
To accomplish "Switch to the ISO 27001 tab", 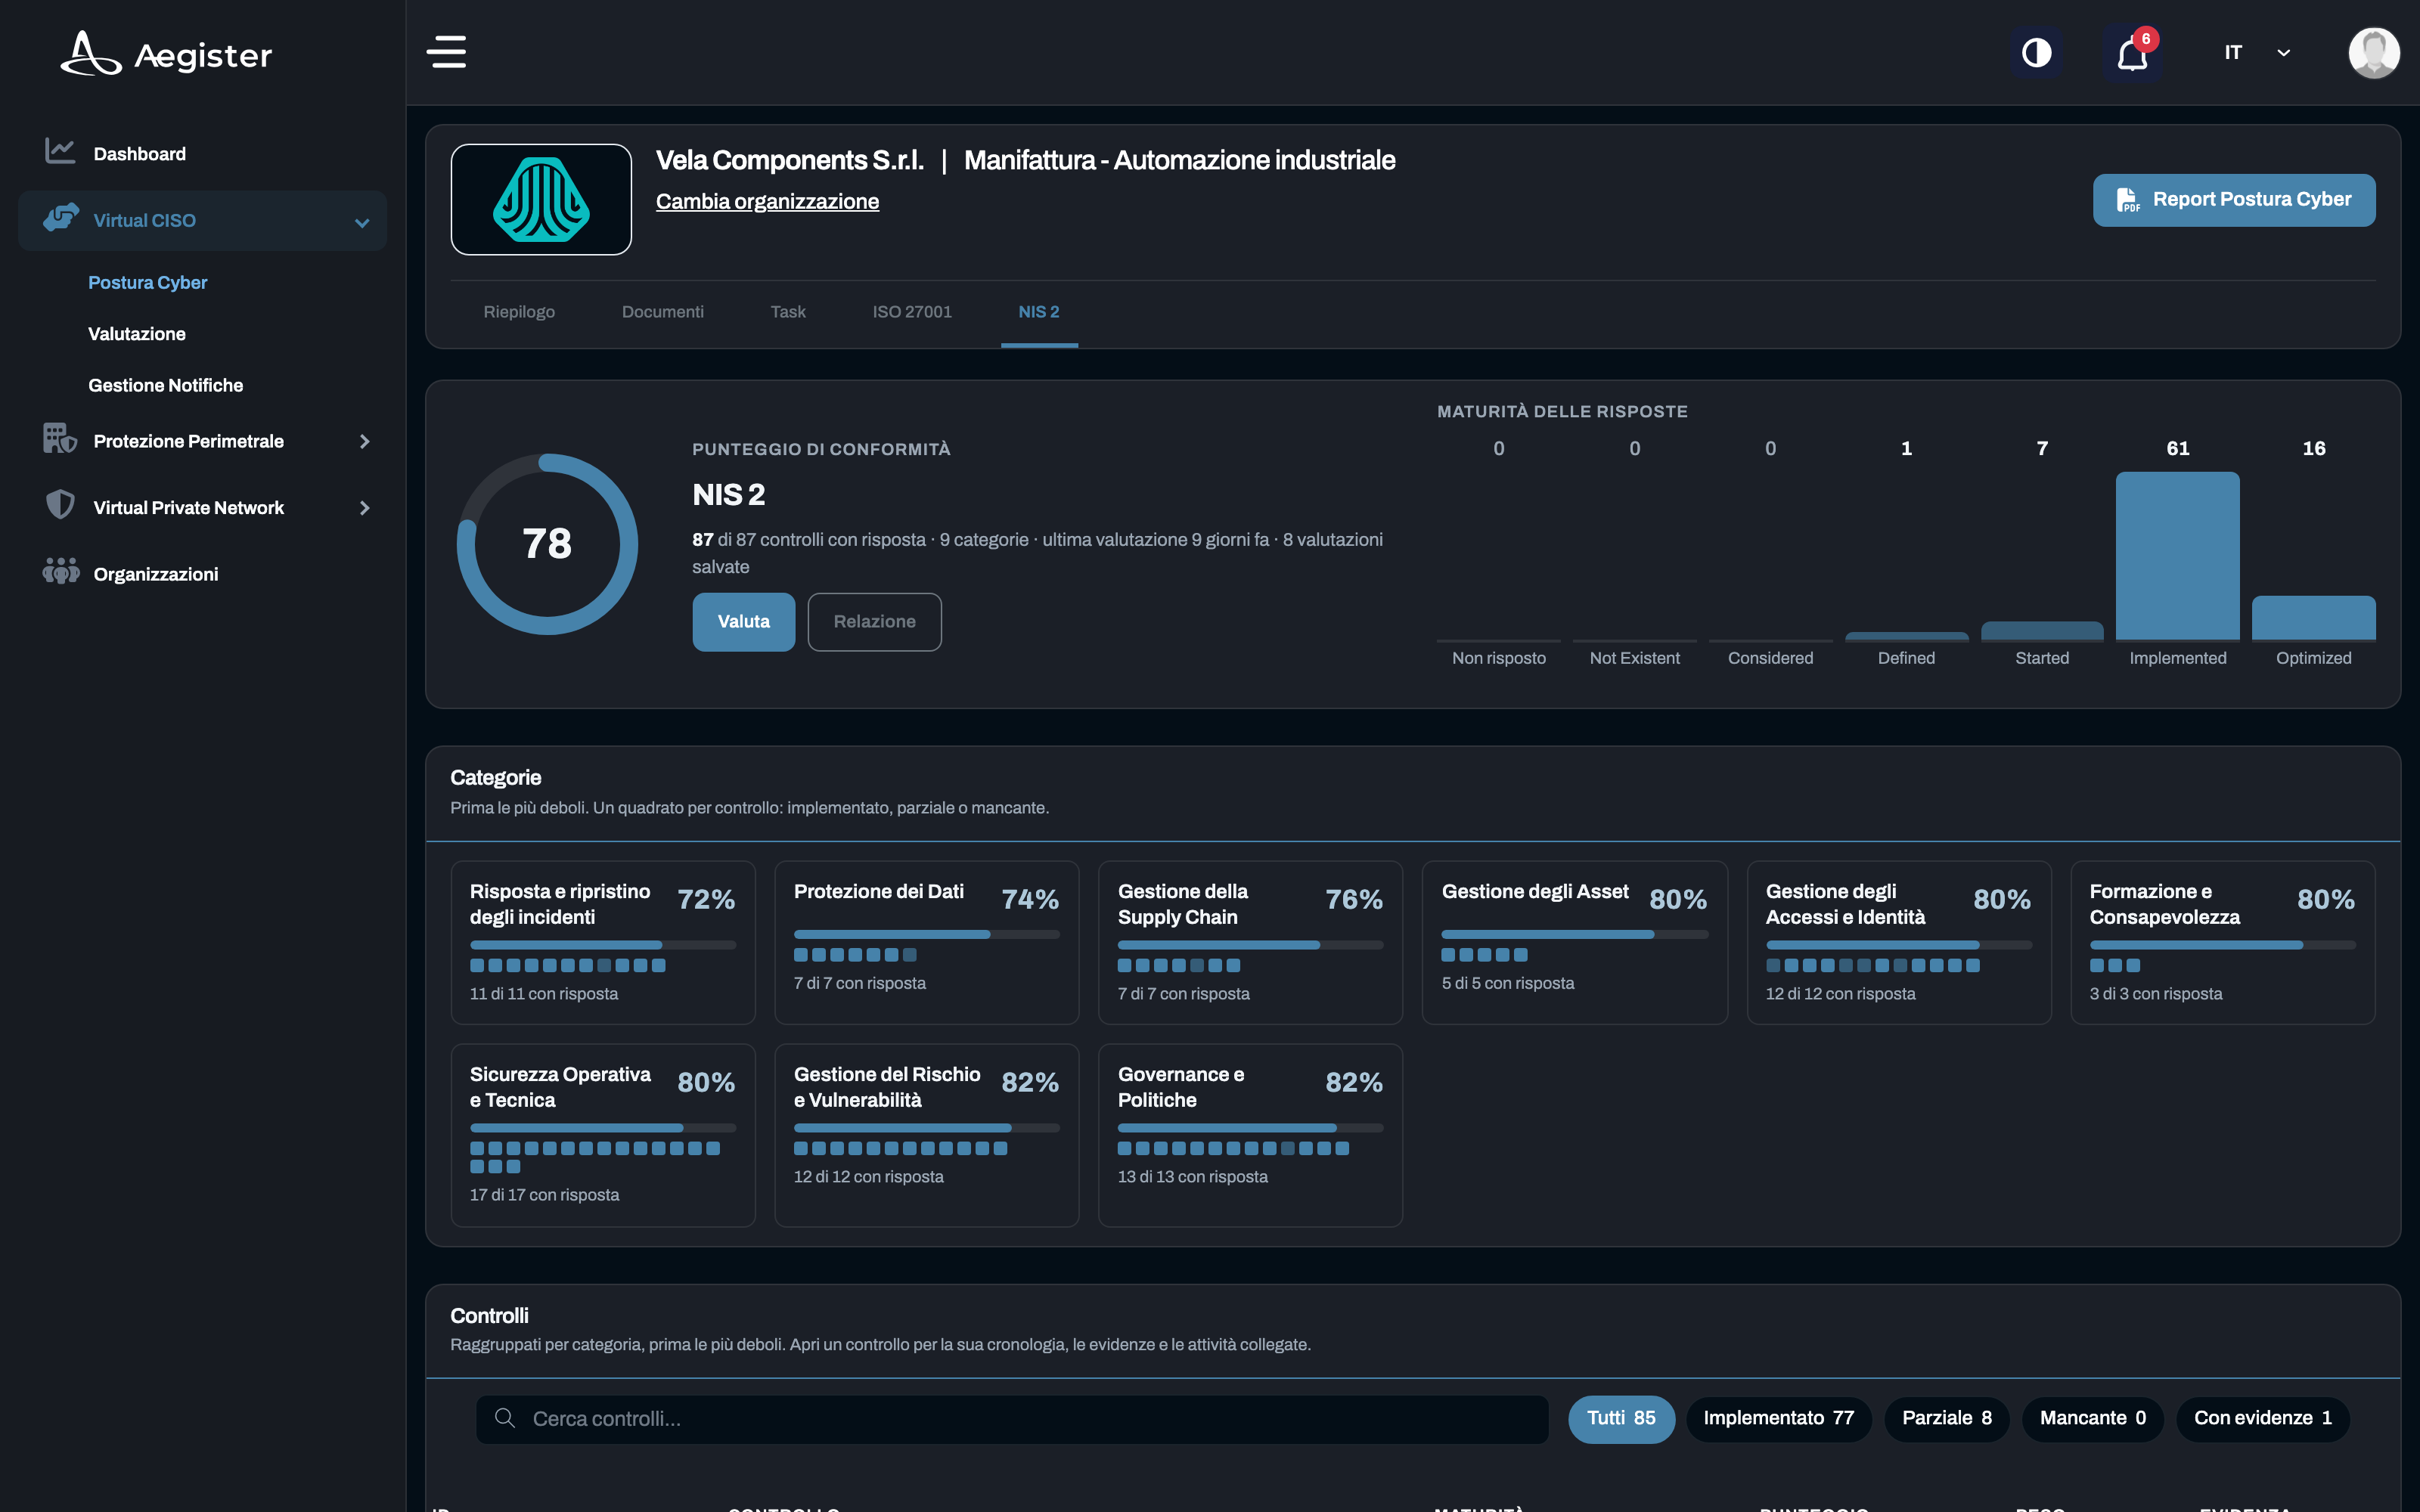I will tap(912, 312).
